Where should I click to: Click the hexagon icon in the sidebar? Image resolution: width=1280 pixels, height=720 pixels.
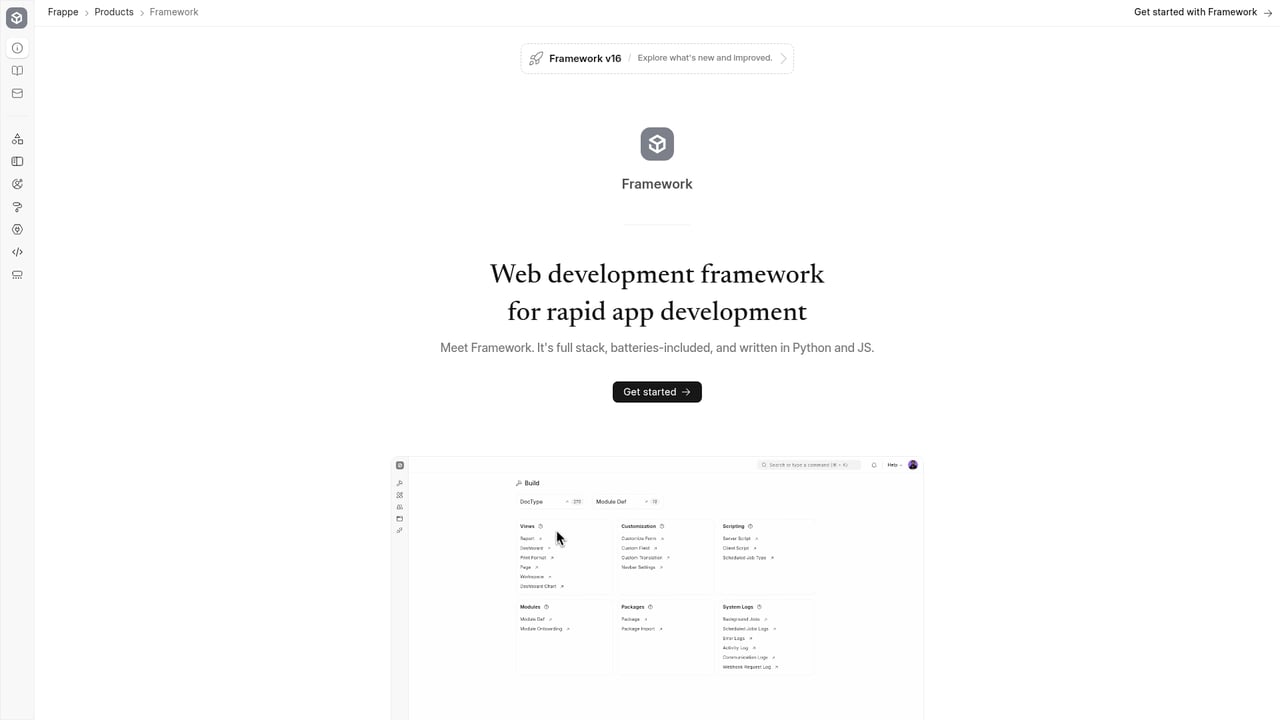click(x=17, y=229)
